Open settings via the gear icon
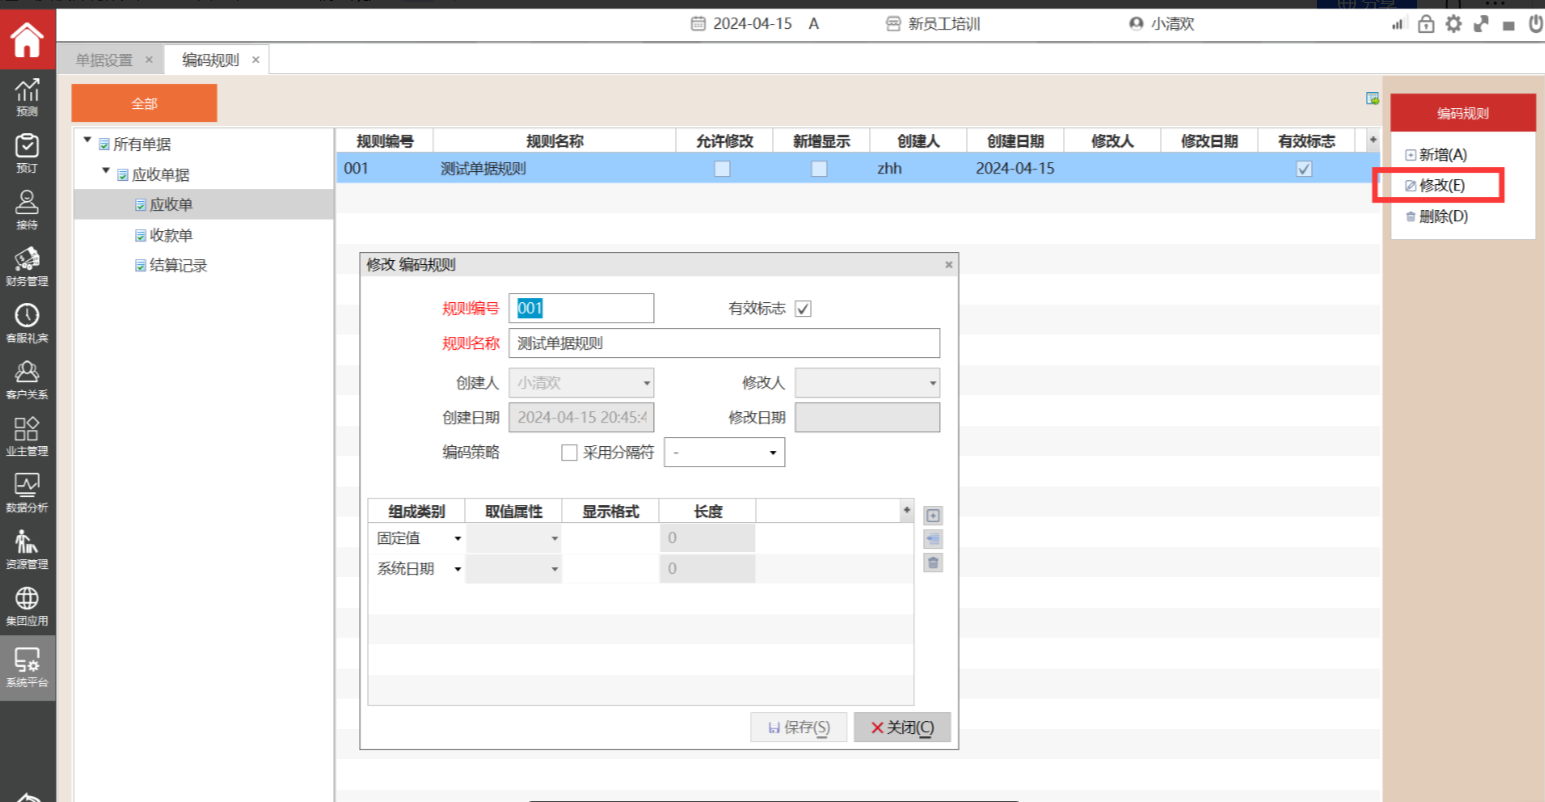Screen dimensions: 1545x802 (x=1453, y=24)
